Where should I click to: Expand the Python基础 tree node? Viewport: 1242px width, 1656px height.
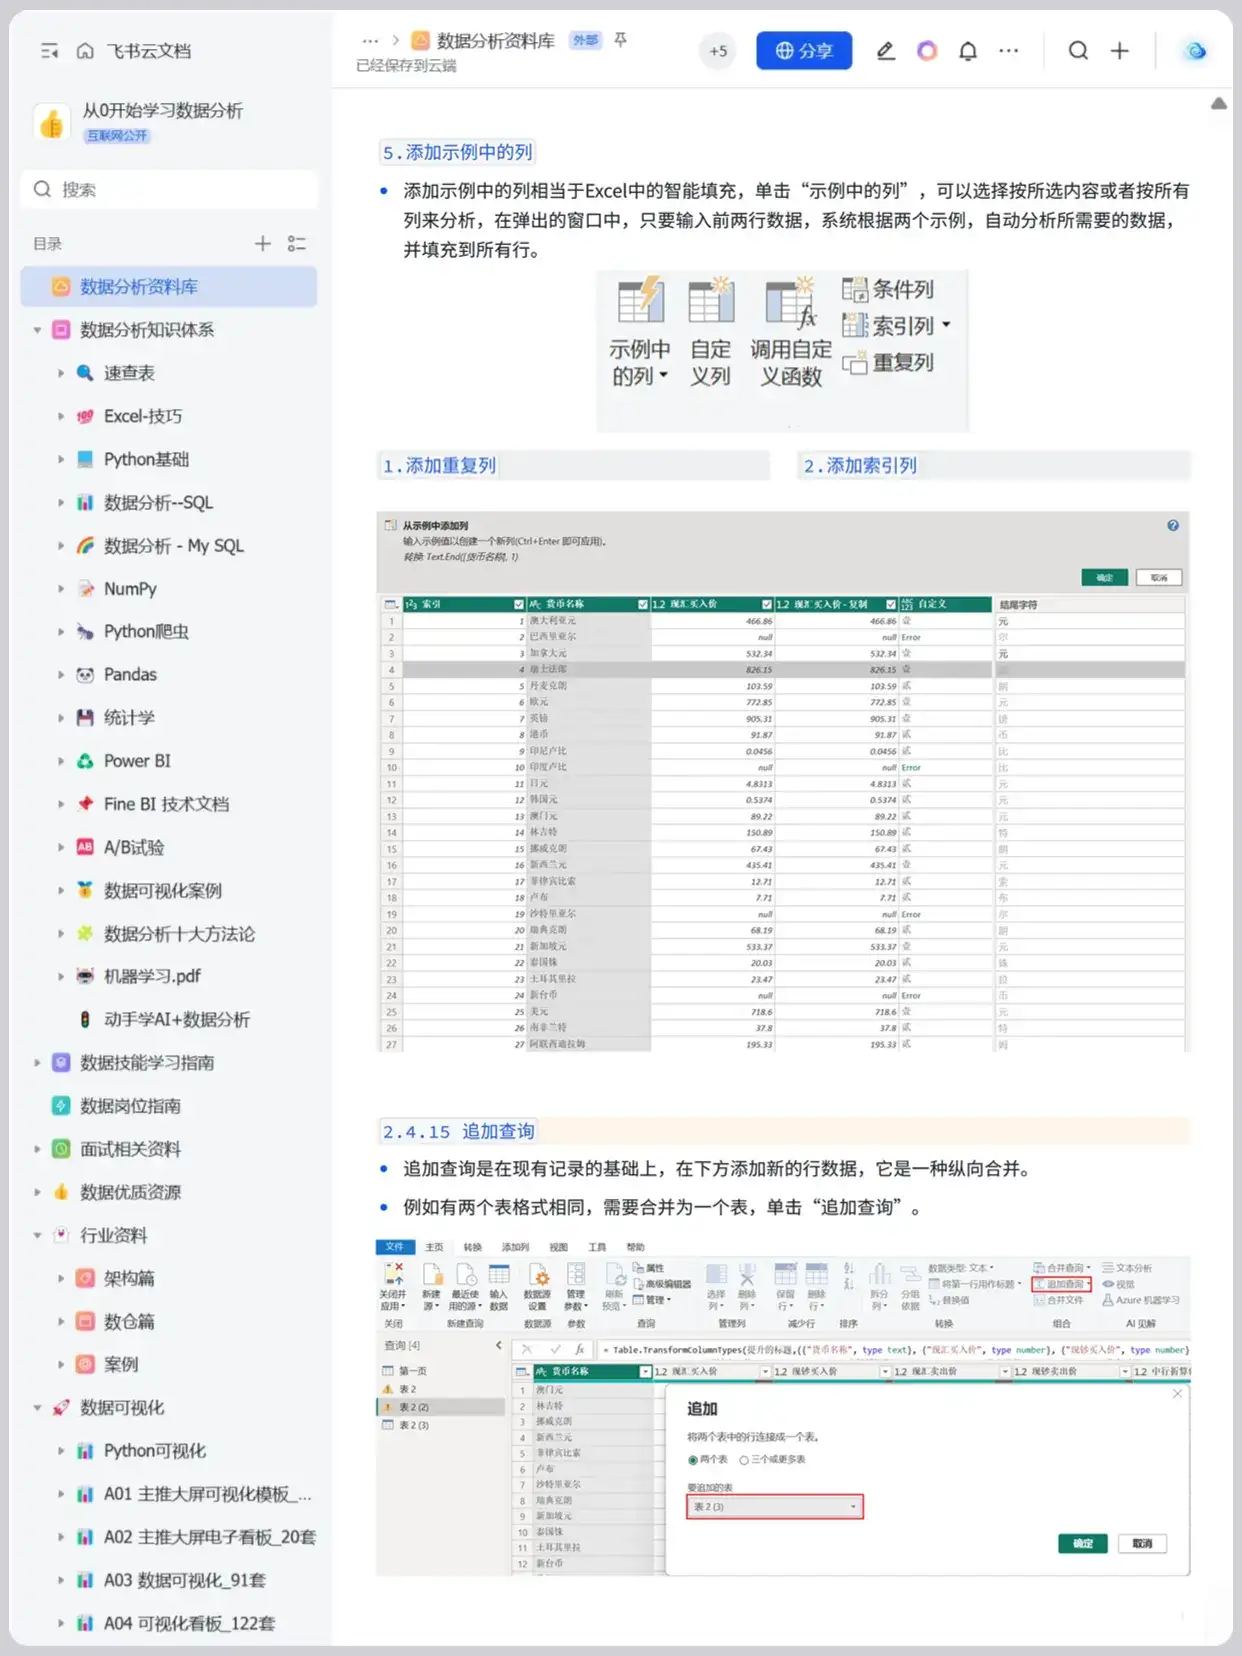point(60,459)
